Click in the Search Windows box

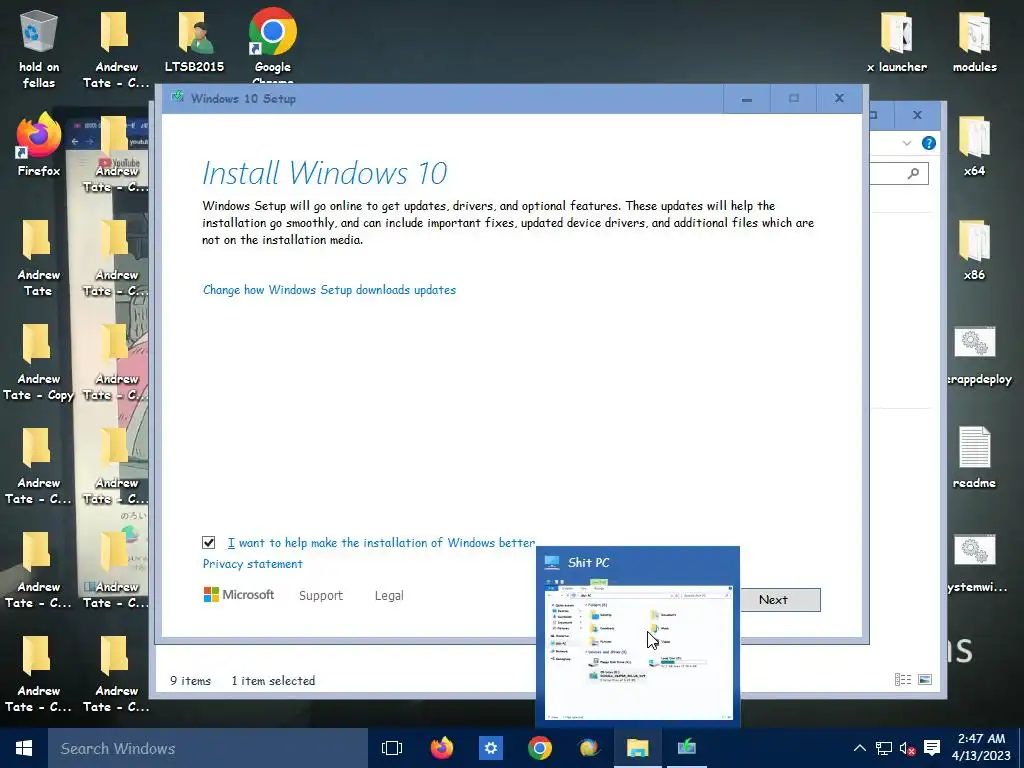208,748
